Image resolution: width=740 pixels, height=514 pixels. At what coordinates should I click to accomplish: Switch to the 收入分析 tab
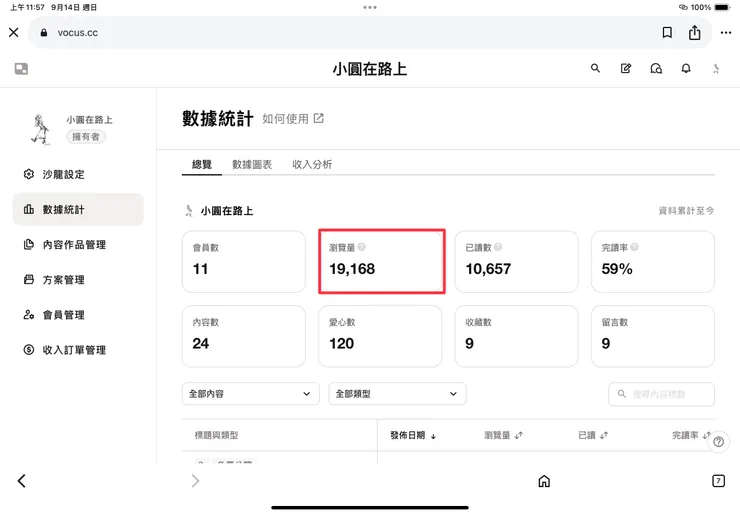click(312, 164)
